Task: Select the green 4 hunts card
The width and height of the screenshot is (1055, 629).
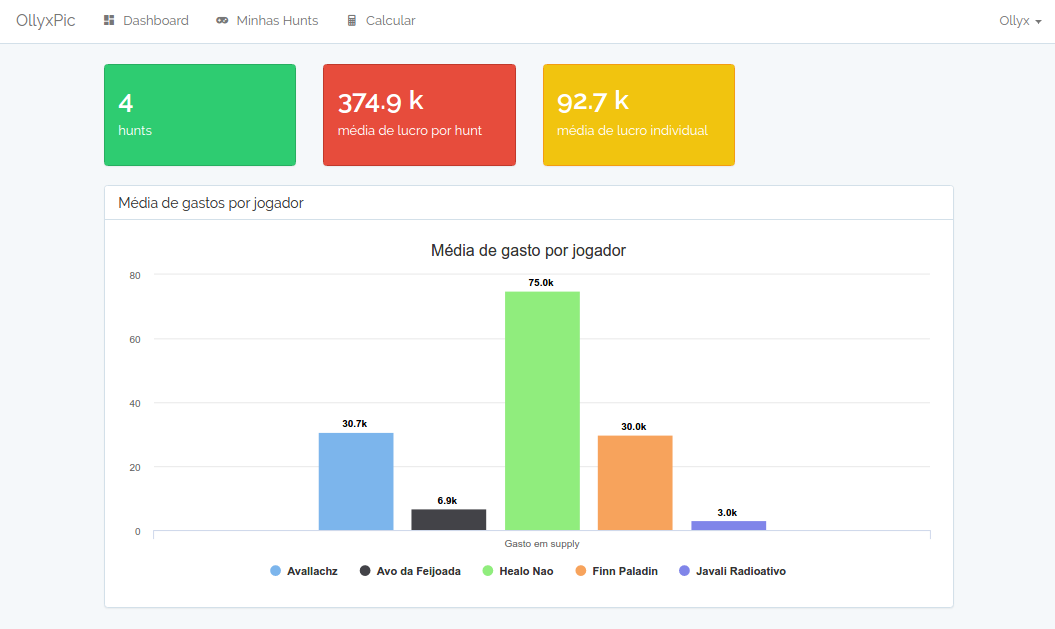Action: pyautogui.click(x=200, y=115)
